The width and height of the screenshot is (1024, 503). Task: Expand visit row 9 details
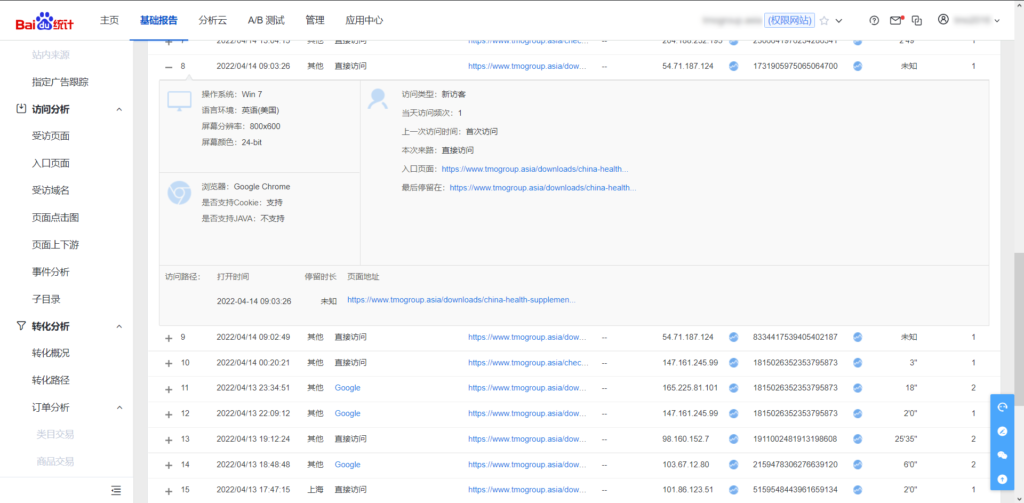[168, 338]
